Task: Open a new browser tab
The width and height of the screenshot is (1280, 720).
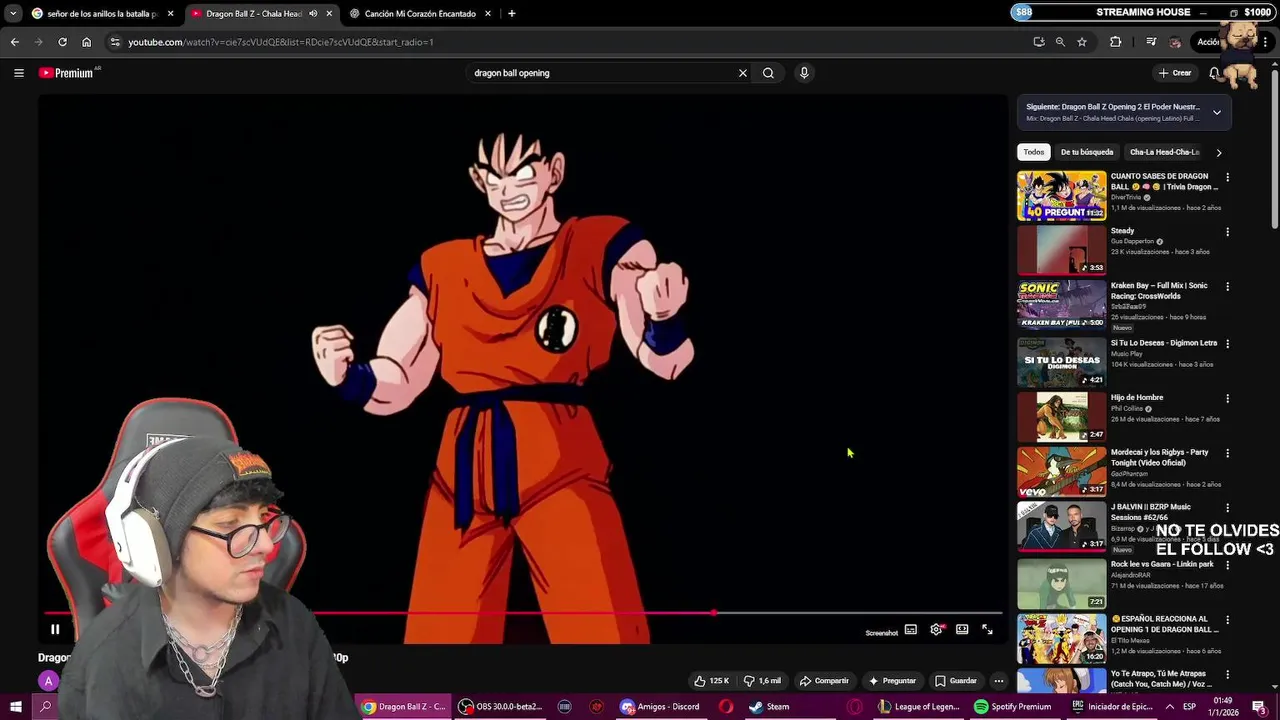Action: coord(511,14)
